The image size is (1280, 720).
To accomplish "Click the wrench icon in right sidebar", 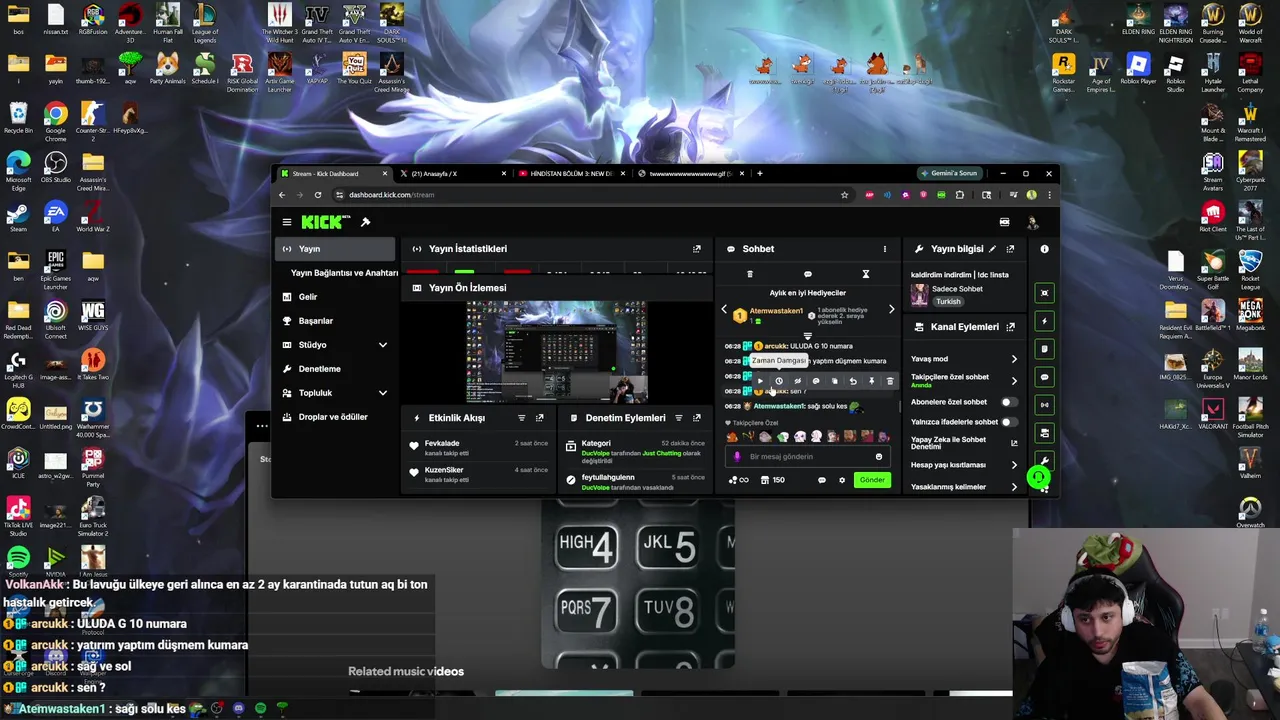I will (x=1044, y=461).
